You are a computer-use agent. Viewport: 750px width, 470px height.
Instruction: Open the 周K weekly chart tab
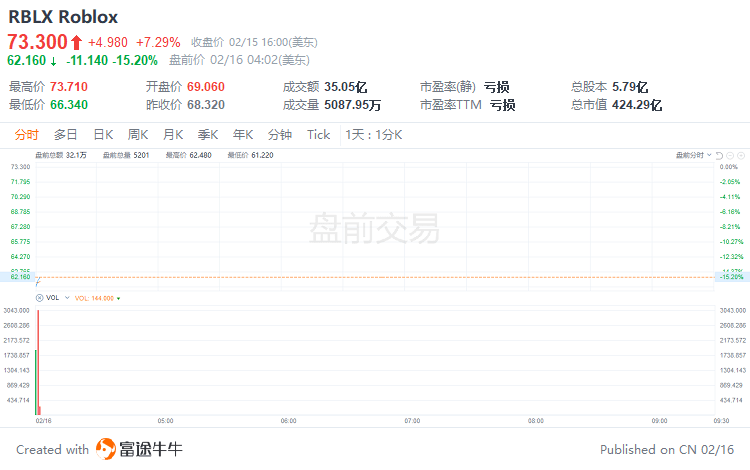point(138,135)
